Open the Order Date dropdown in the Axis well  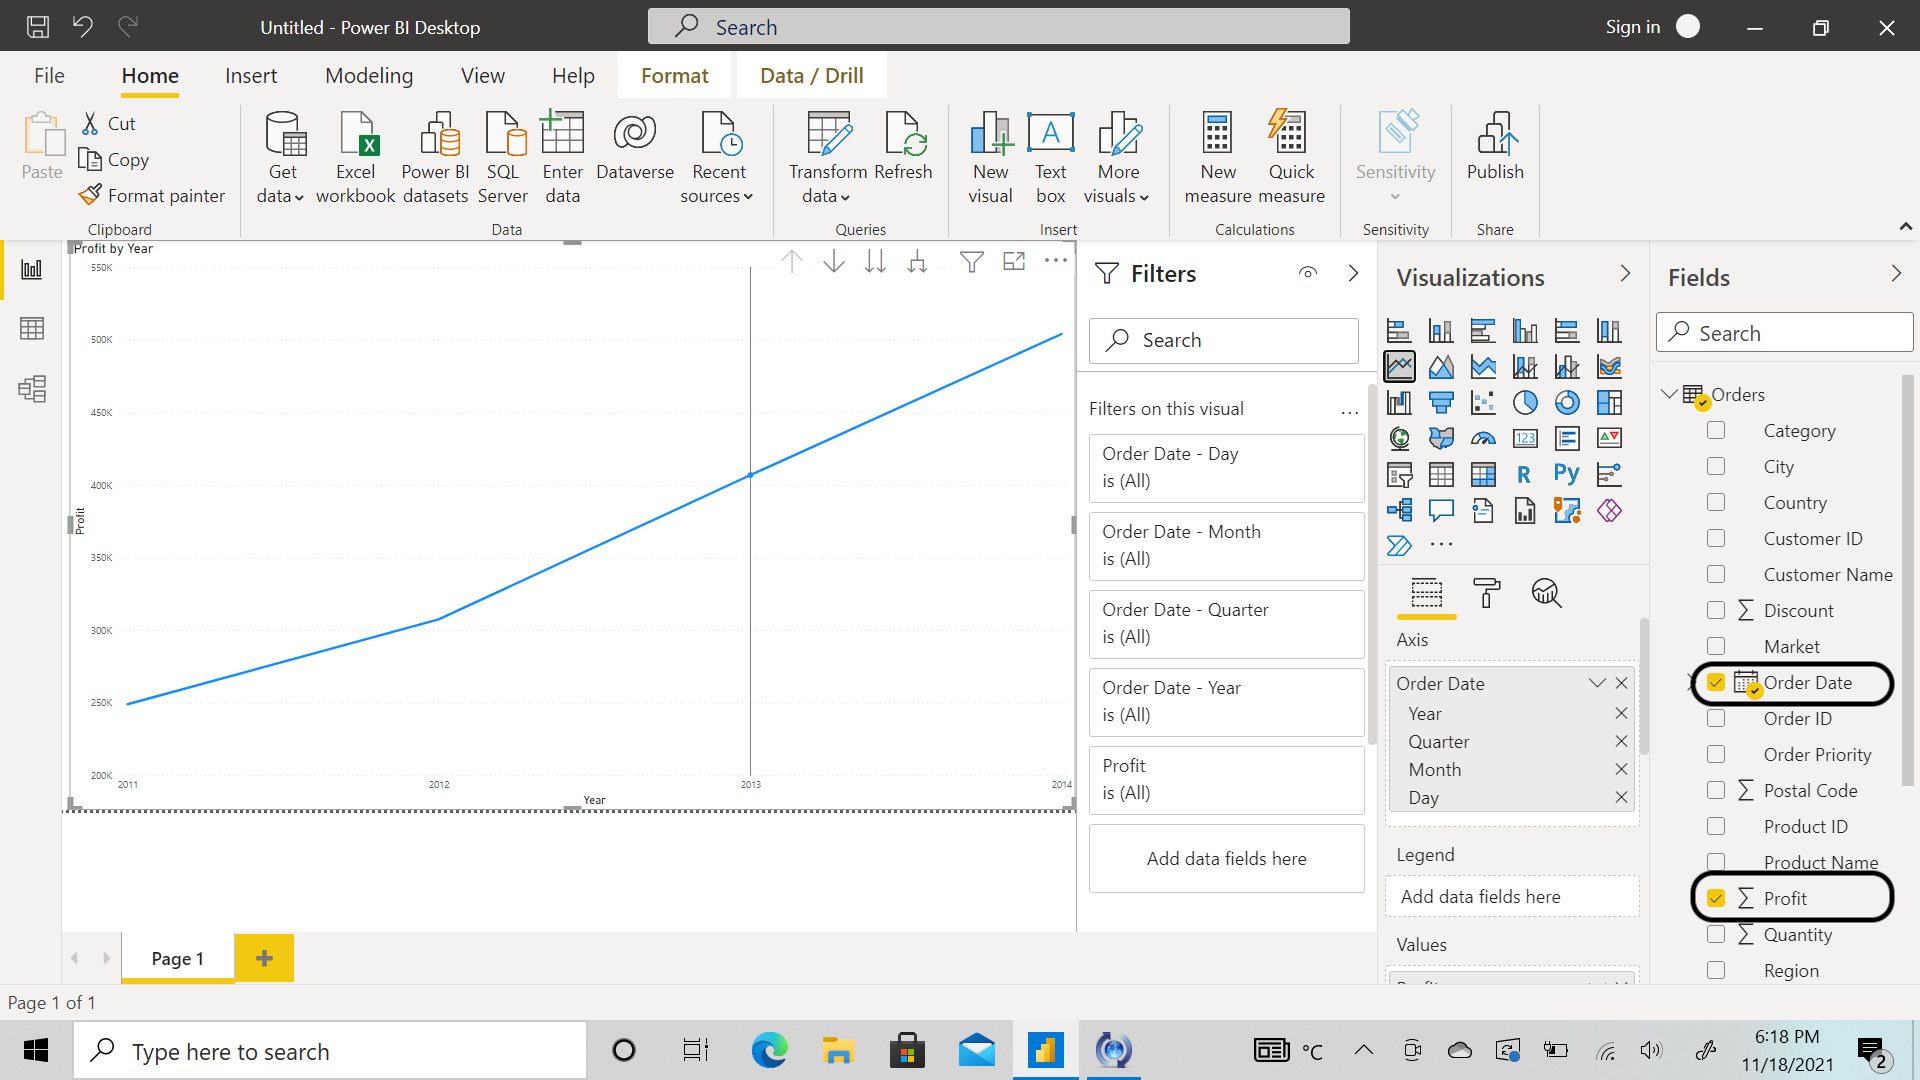coord(1596,683)
